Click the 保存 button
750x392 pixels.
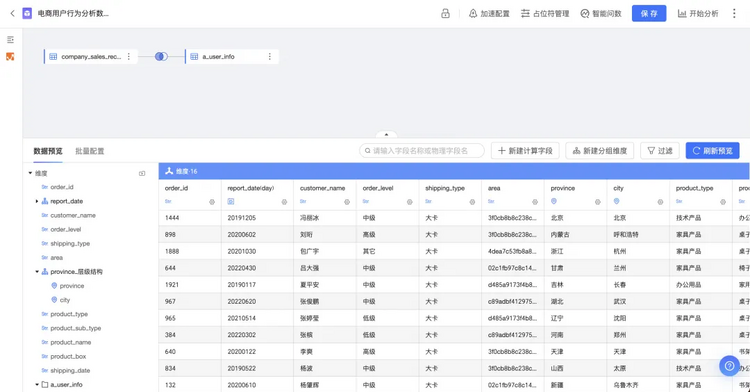click(649, 13)
